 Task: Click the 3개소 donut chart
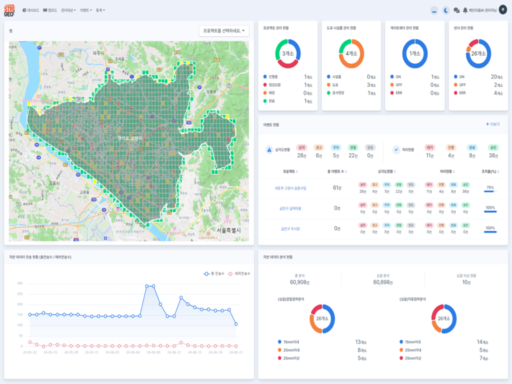(288, 53)
